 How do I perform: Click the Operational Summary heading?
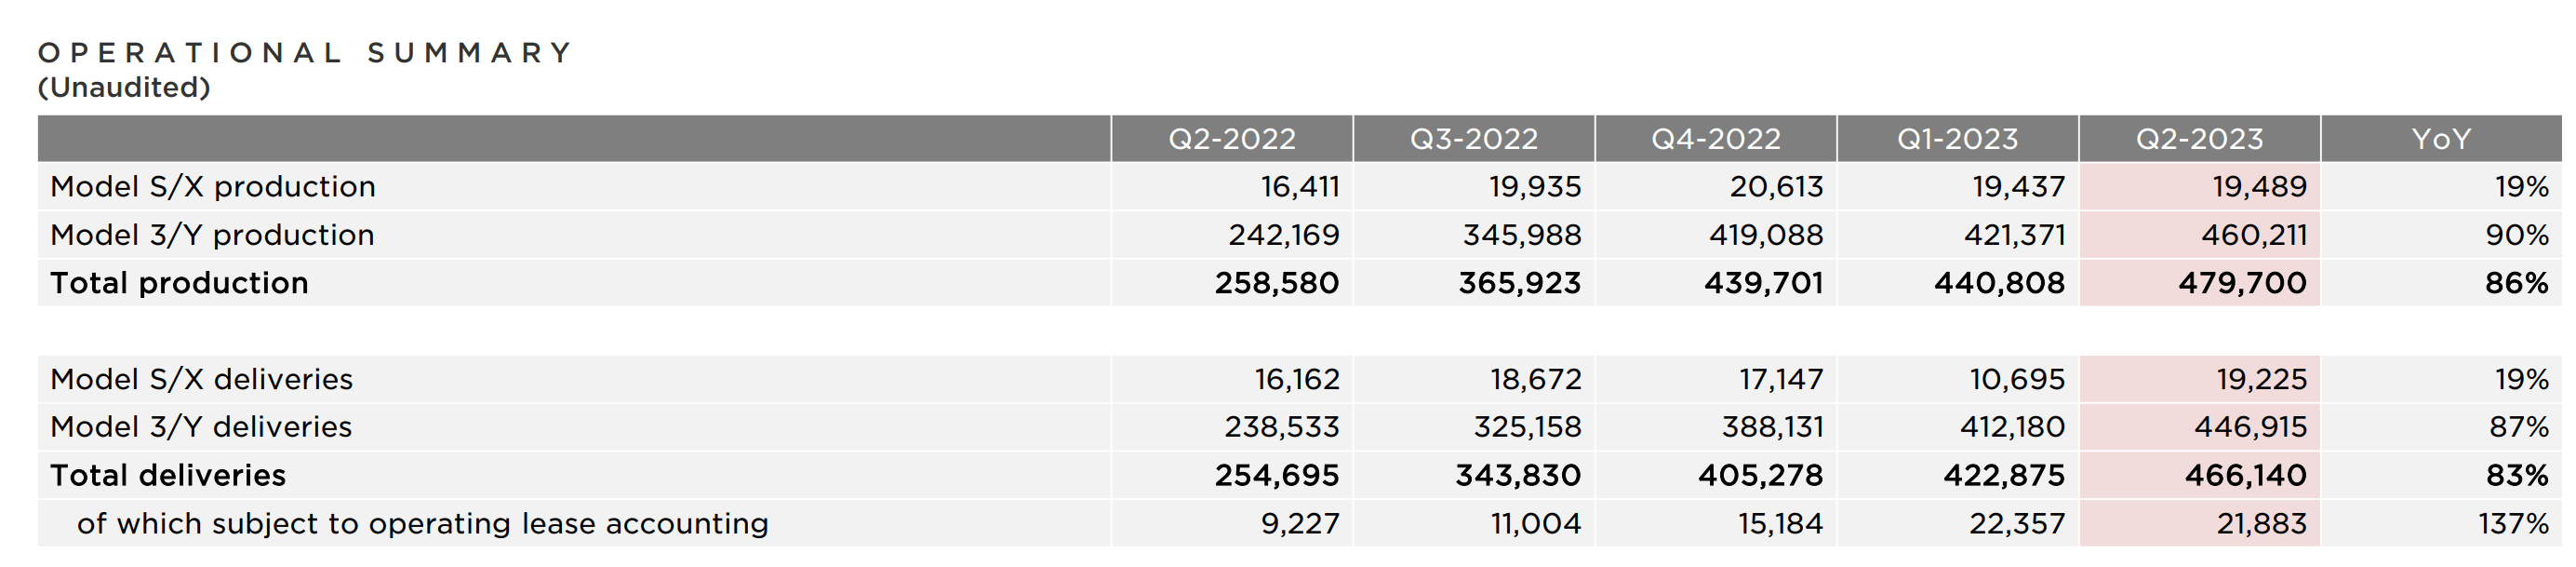(x=305, y=52)
